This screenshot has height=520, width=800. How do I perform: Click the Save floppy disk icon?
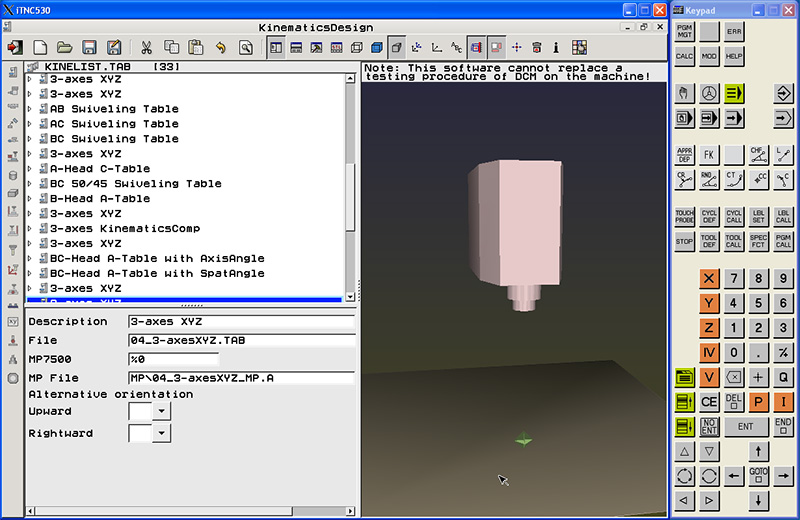pyautogui.click(x=89, y=47)
